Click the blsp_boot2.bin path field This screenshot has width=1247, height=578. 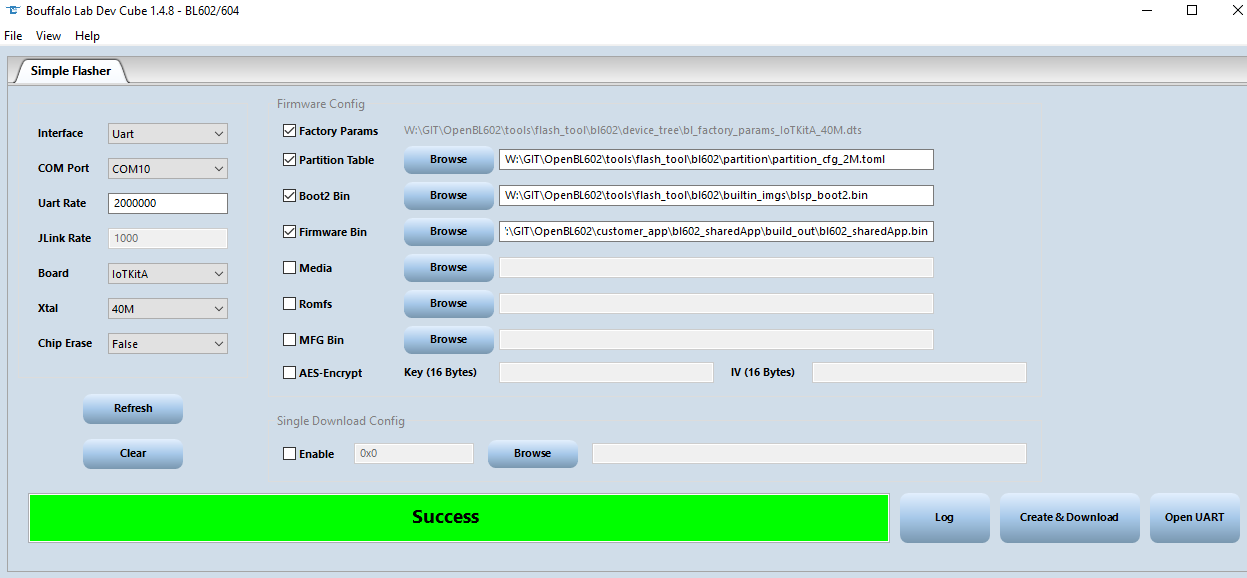716,196
